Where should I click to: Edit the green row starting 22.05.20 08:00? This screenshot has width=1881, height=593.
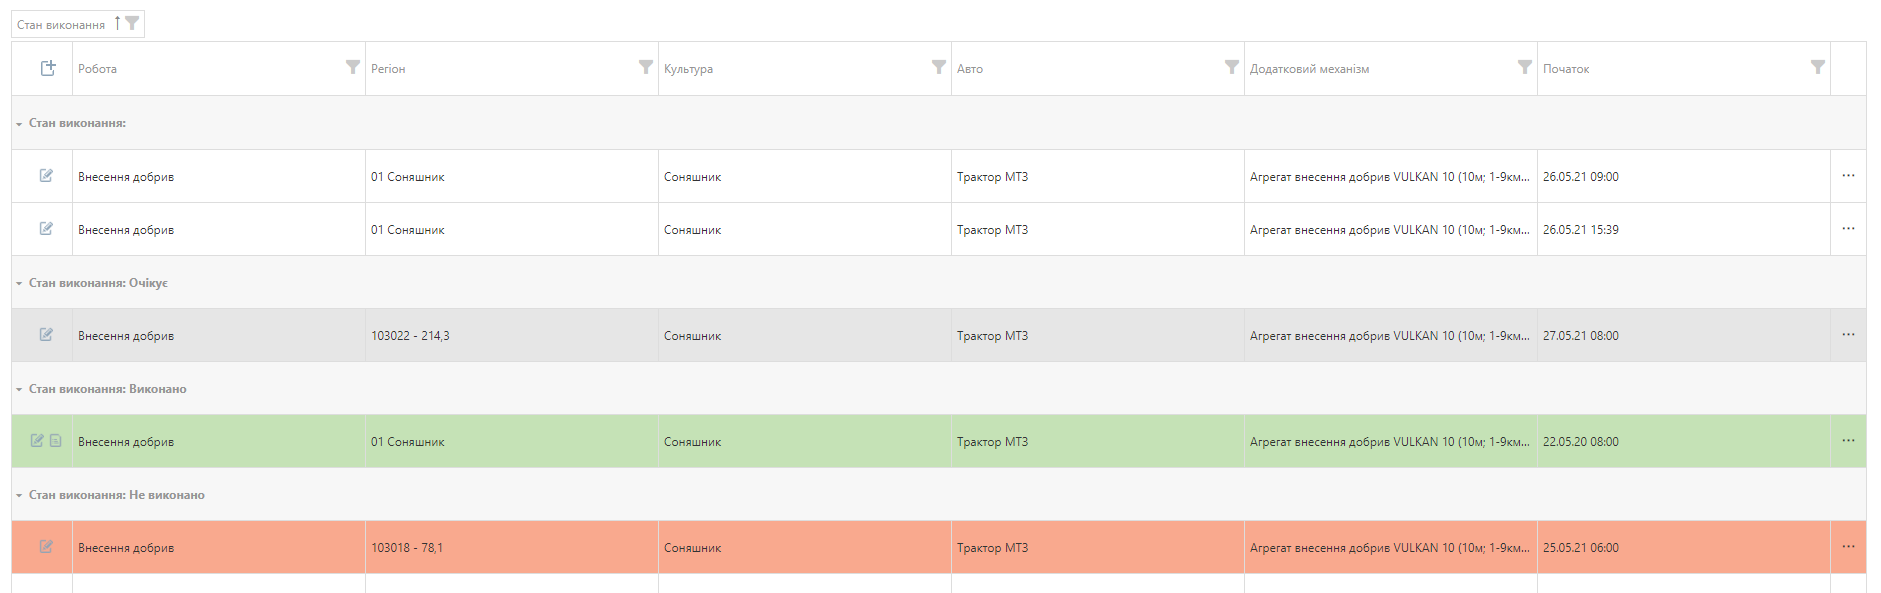(x=37, y=441)
